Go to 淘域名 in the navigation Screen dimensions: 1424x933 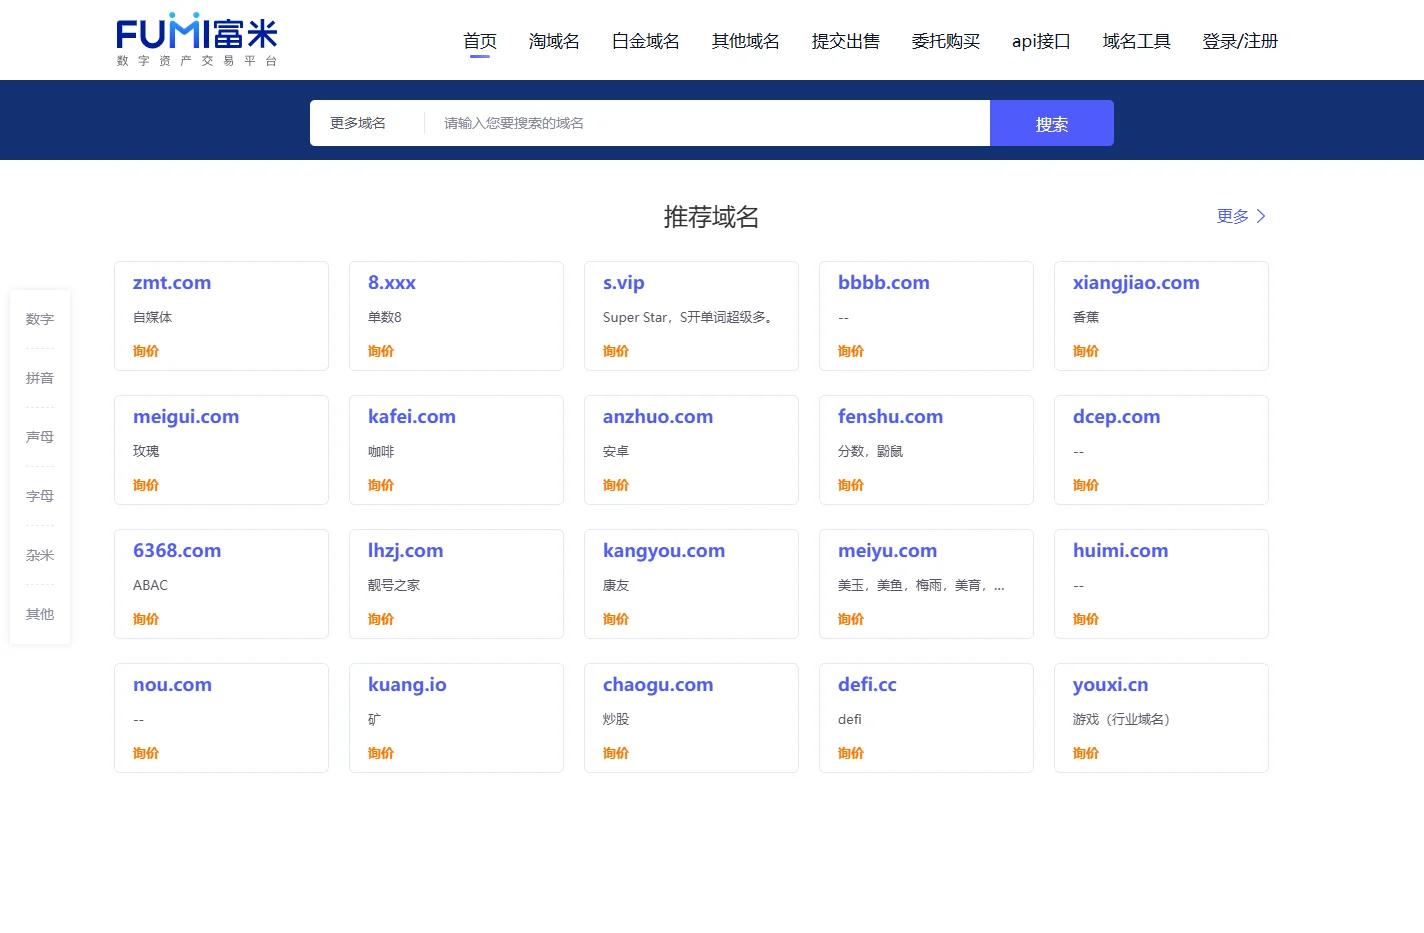pos(554,41)
